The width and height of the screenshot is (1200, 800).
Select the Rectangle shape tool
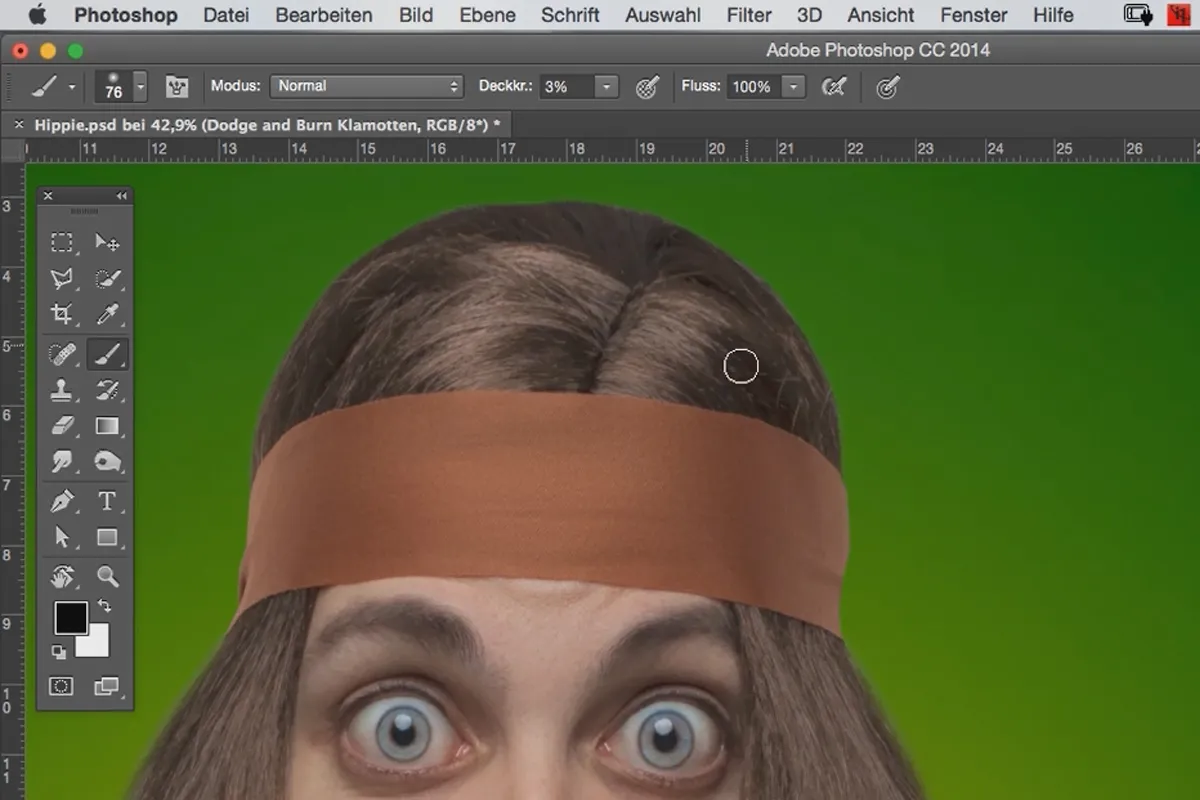pos(107,537)
